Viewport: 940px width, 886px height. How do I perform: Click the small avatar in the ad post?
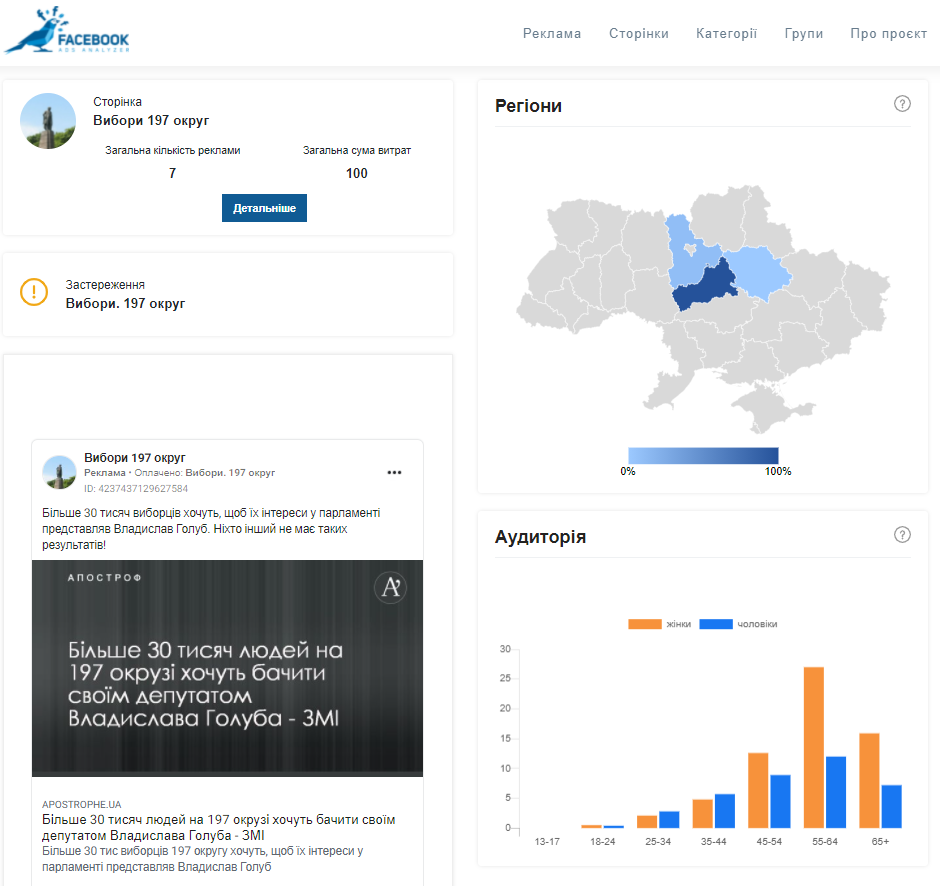pyautogui.click(x=60, y=472)
